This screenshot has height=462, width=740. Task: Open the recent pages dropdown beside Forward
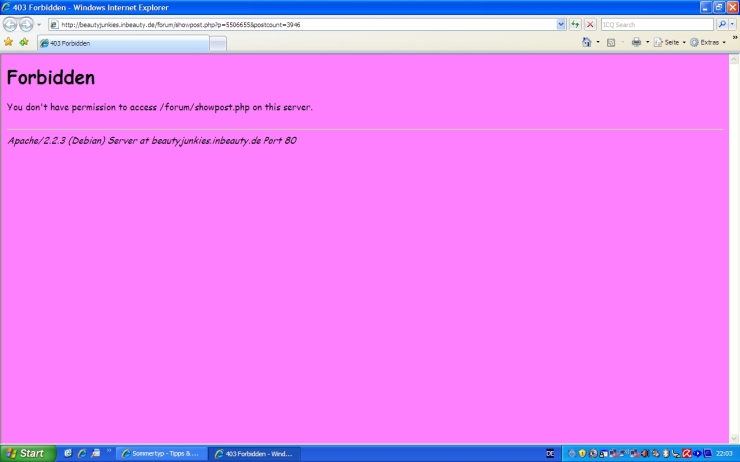pyautogui.click(x=39, y=24)
